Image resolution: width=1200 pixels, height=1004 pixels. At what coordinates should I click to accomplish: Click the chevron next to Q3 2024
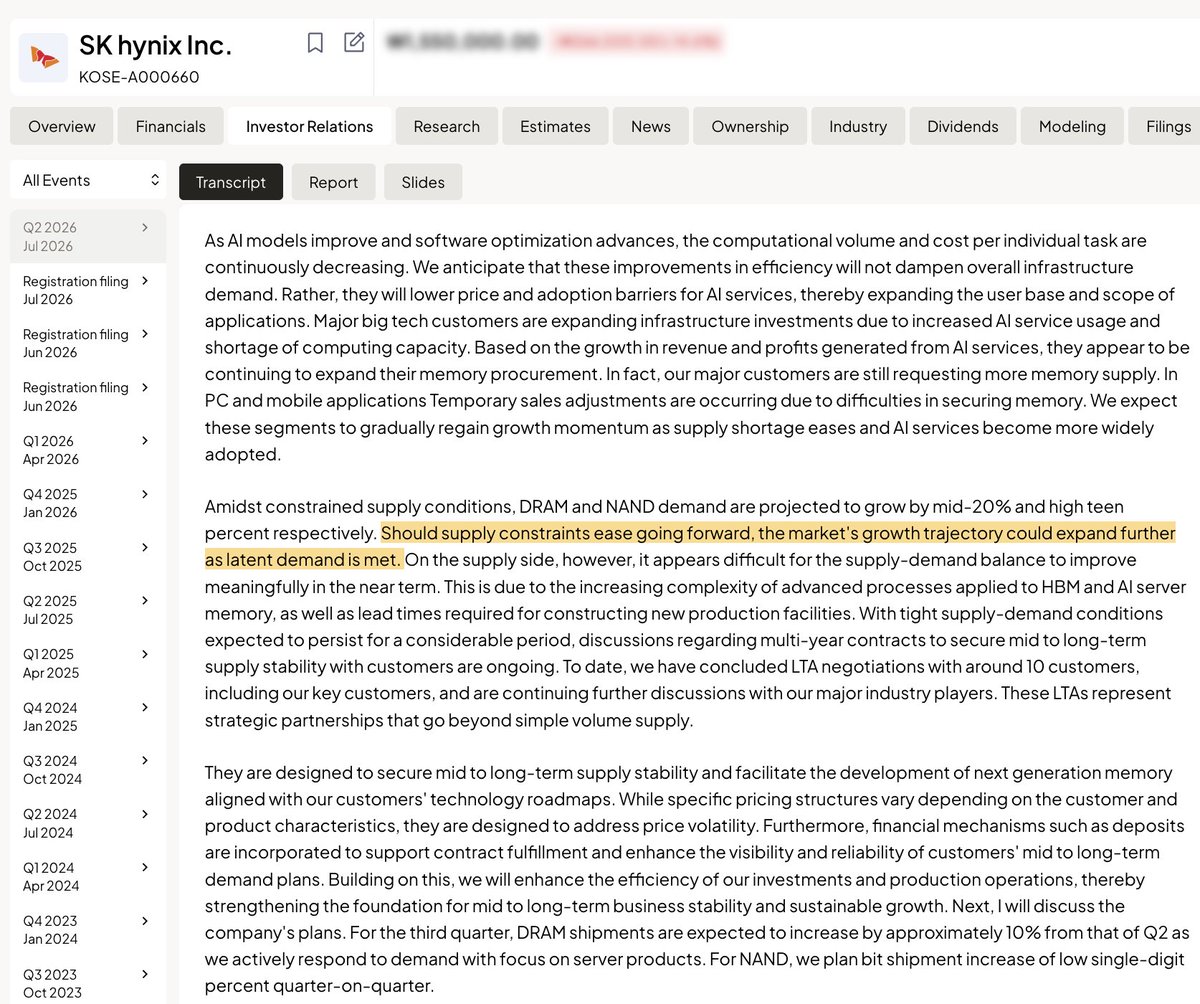point(145,760)
